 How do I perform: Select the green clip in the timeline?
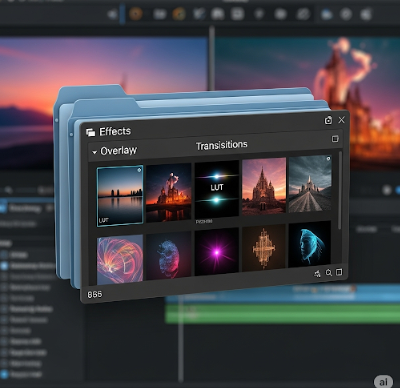click(x=283, y=313)
